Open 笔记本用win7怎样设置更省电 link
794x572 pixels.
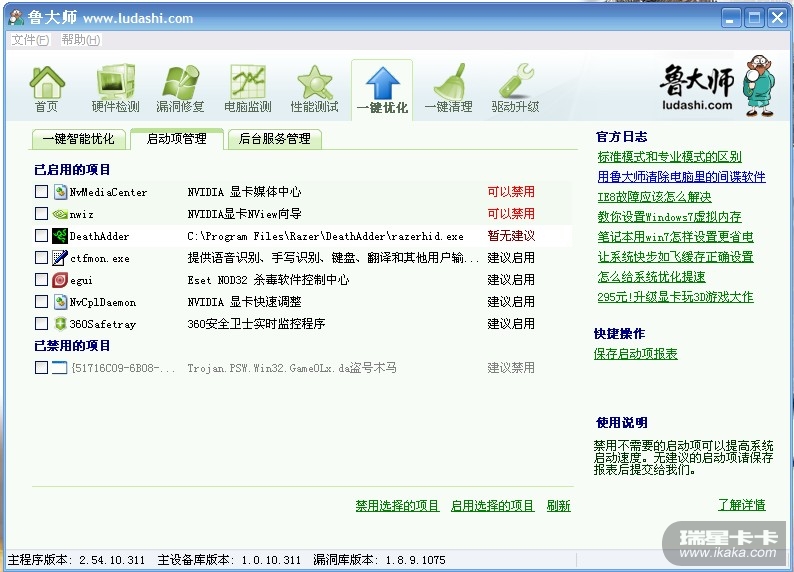click(676, 237)
